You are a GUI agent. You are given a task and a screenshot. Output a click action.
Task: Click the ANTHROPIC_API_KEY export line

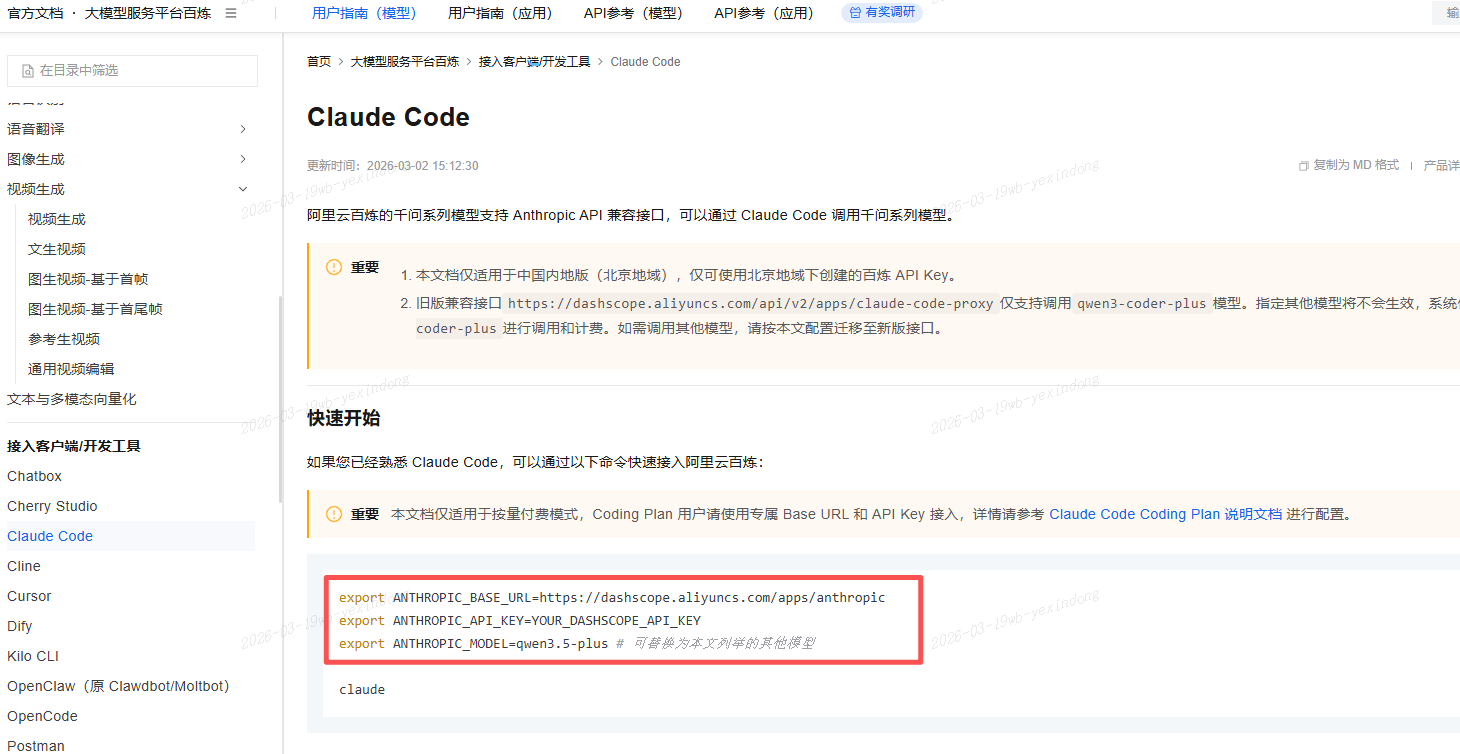click(x=520, y=621)
